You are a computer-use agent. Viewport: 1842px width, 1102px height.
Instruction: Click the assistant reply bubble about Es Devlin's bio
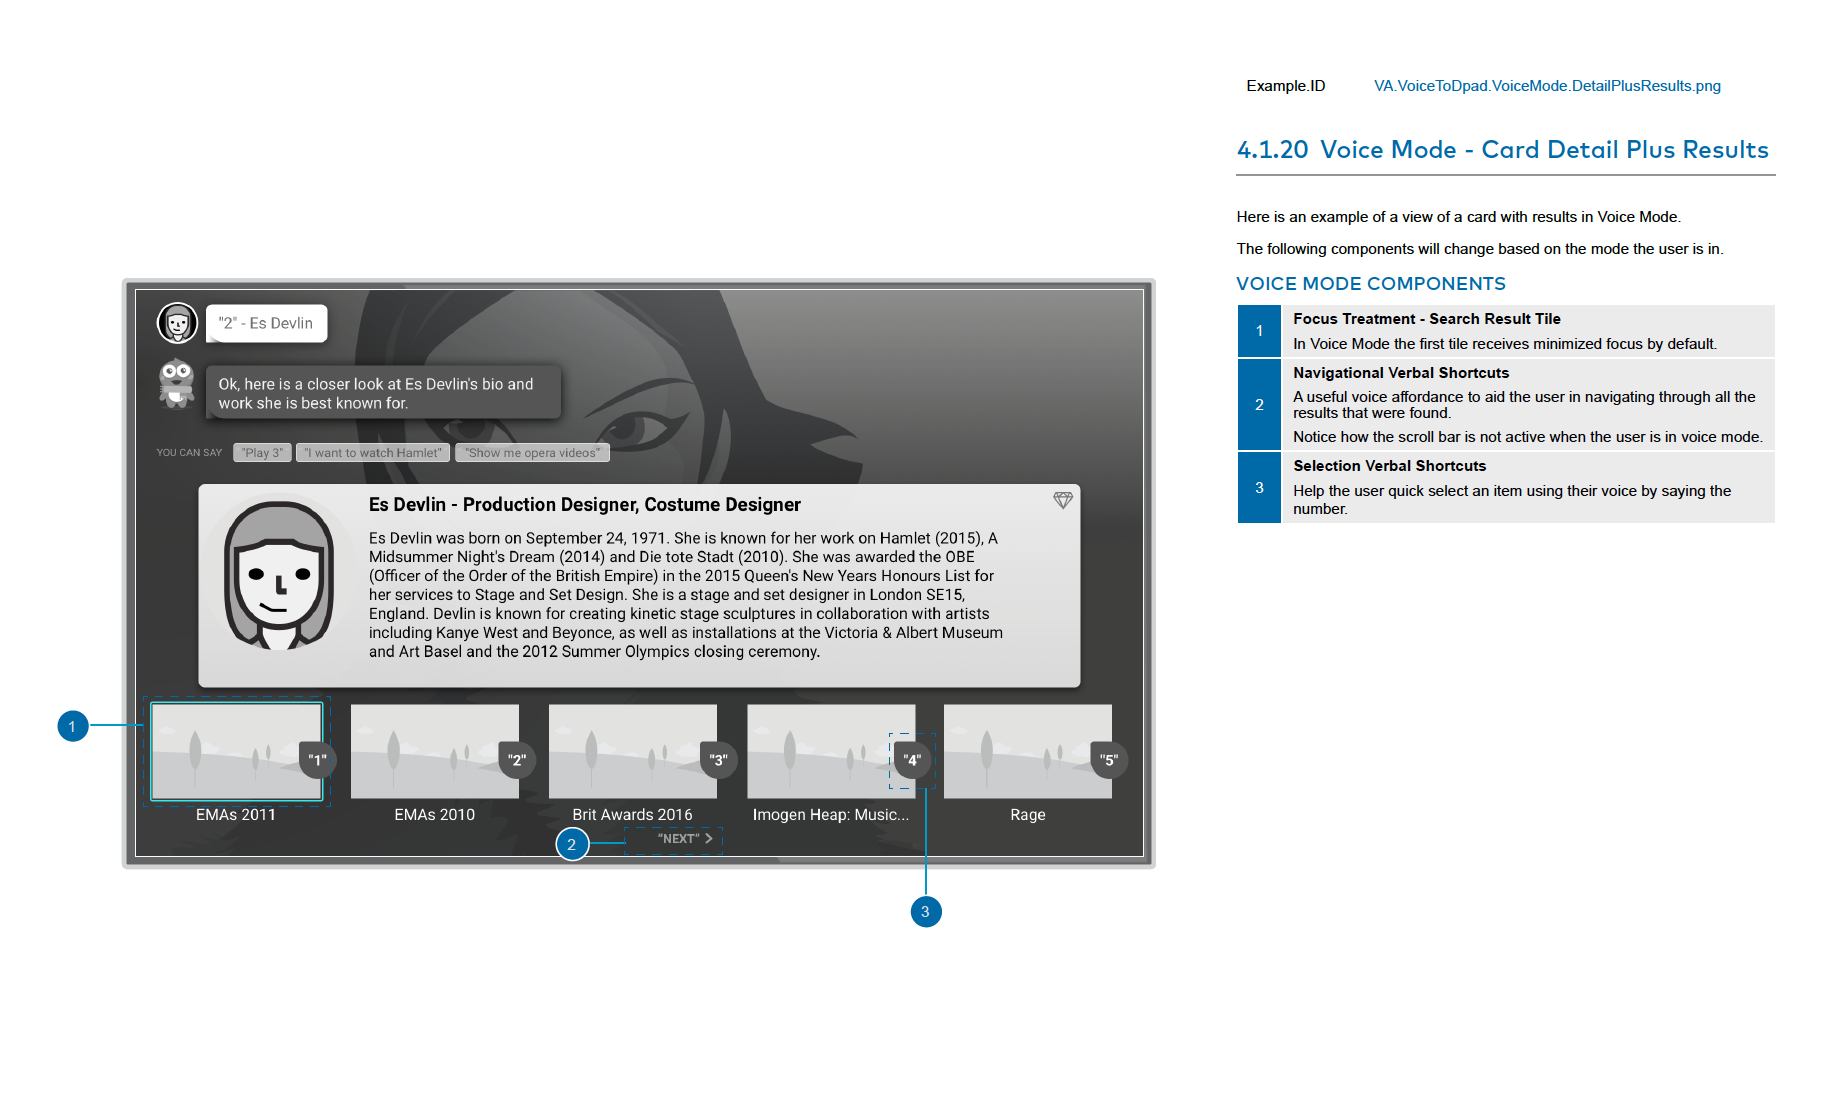tap(383, 393)
